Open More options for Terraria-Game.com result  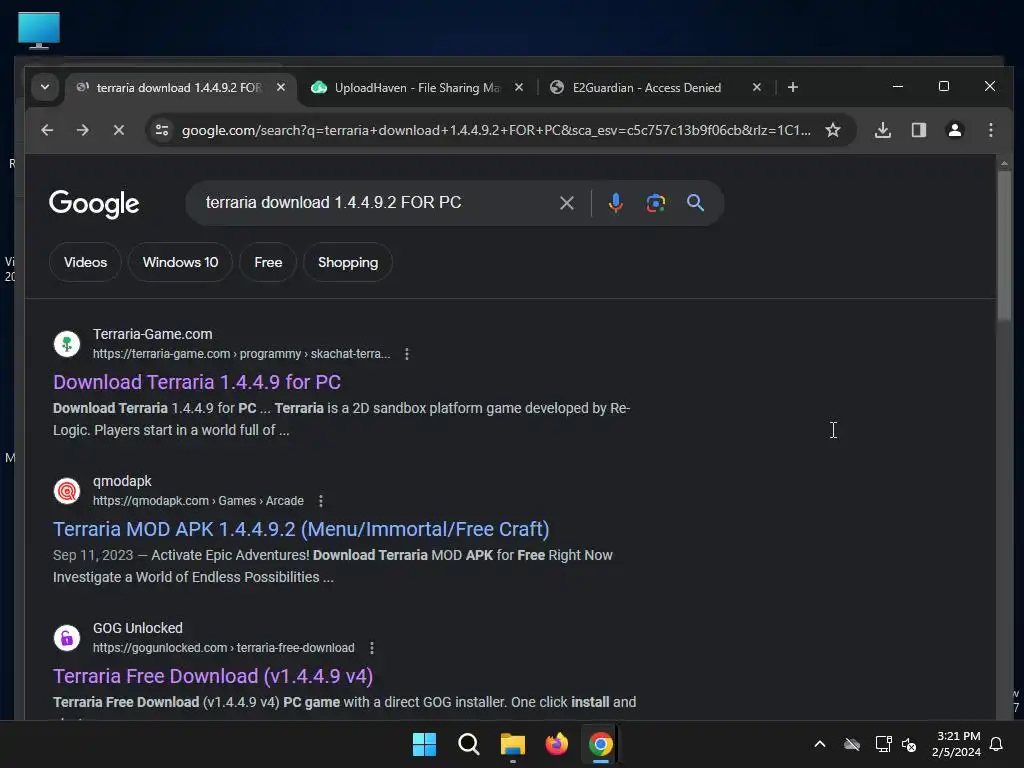(407, 354)
